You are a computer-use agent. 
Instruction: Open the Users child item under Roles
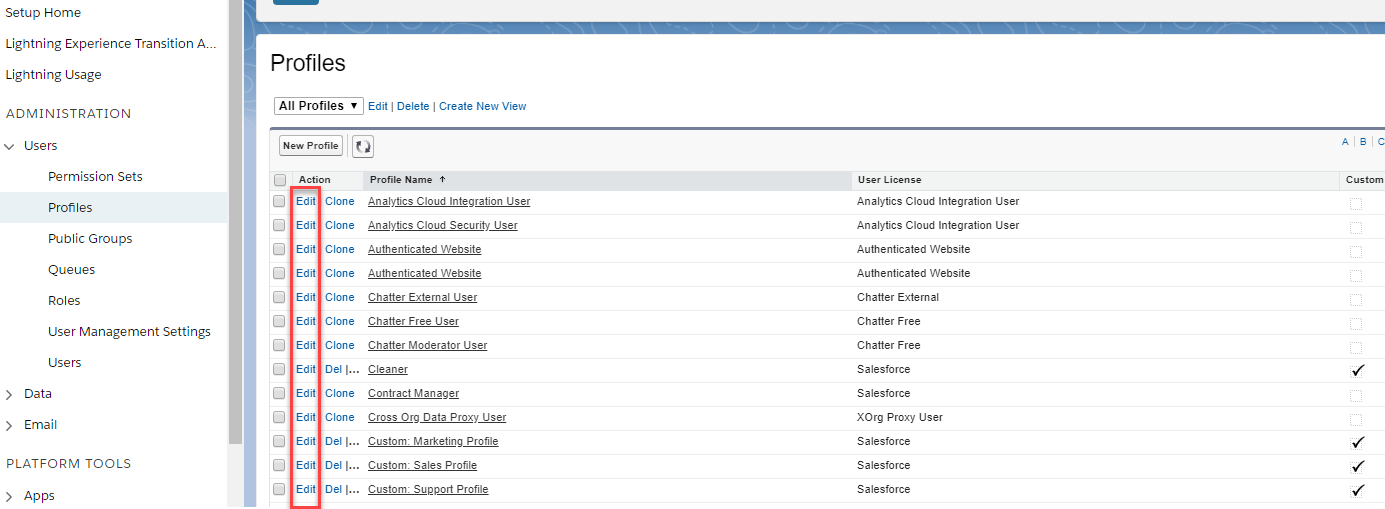tap(65, 363)
